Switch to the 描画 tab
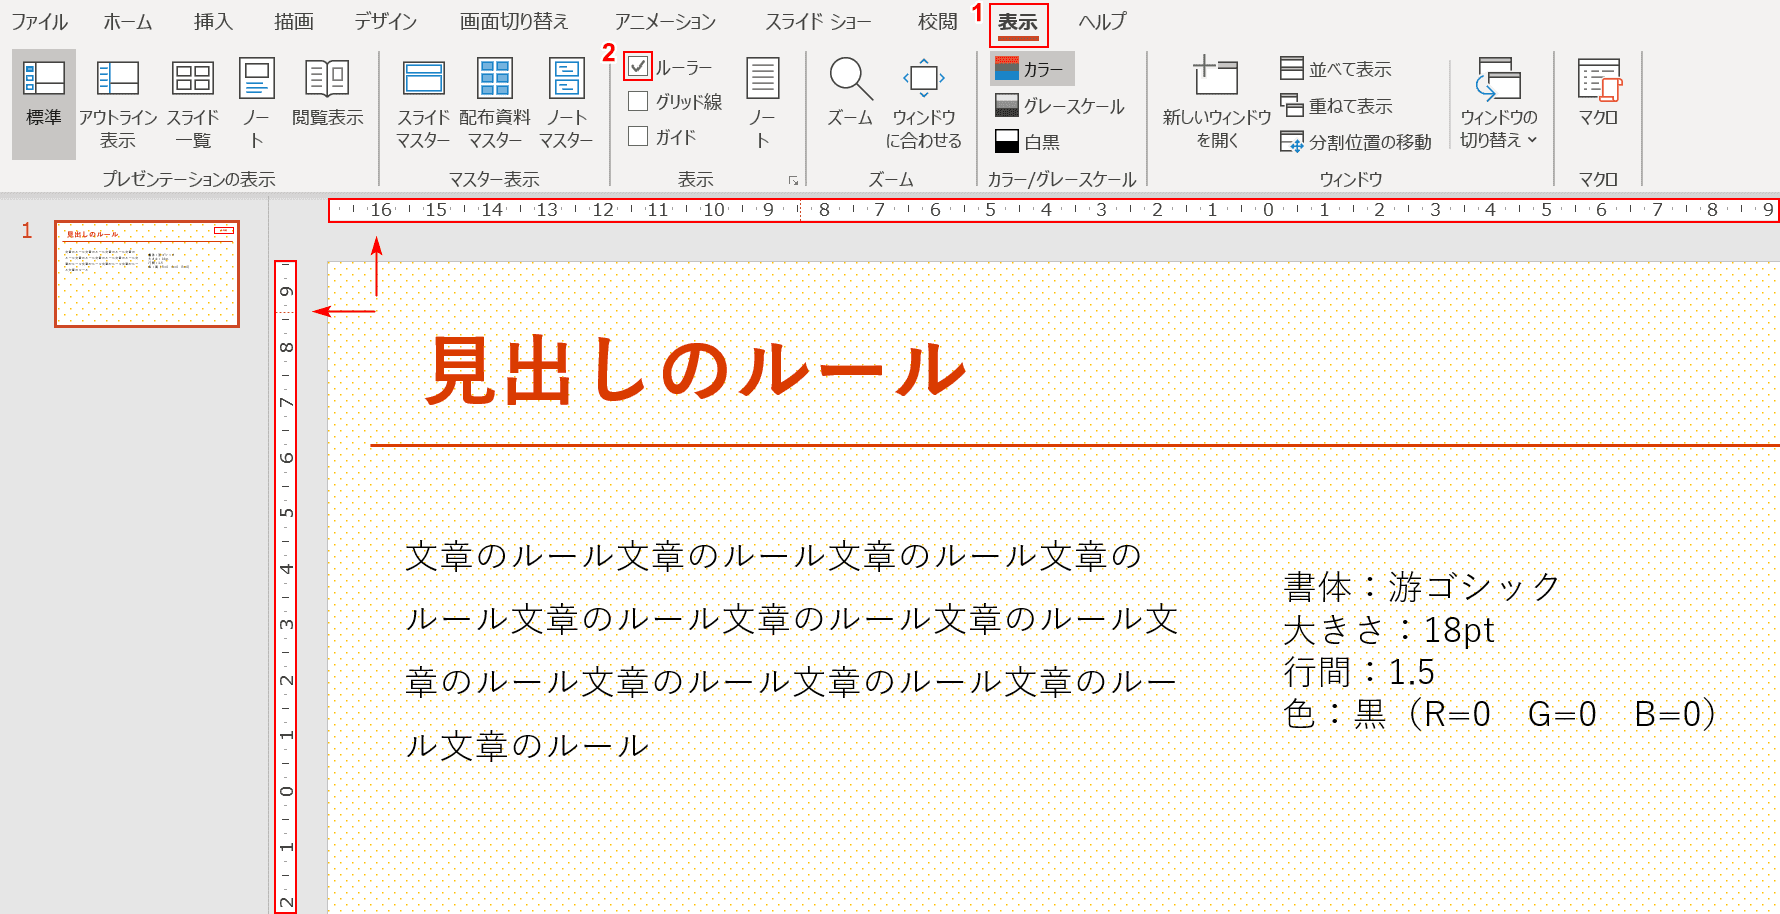Viewport: 1780px width, 914px height. click(x=294, y=22)
